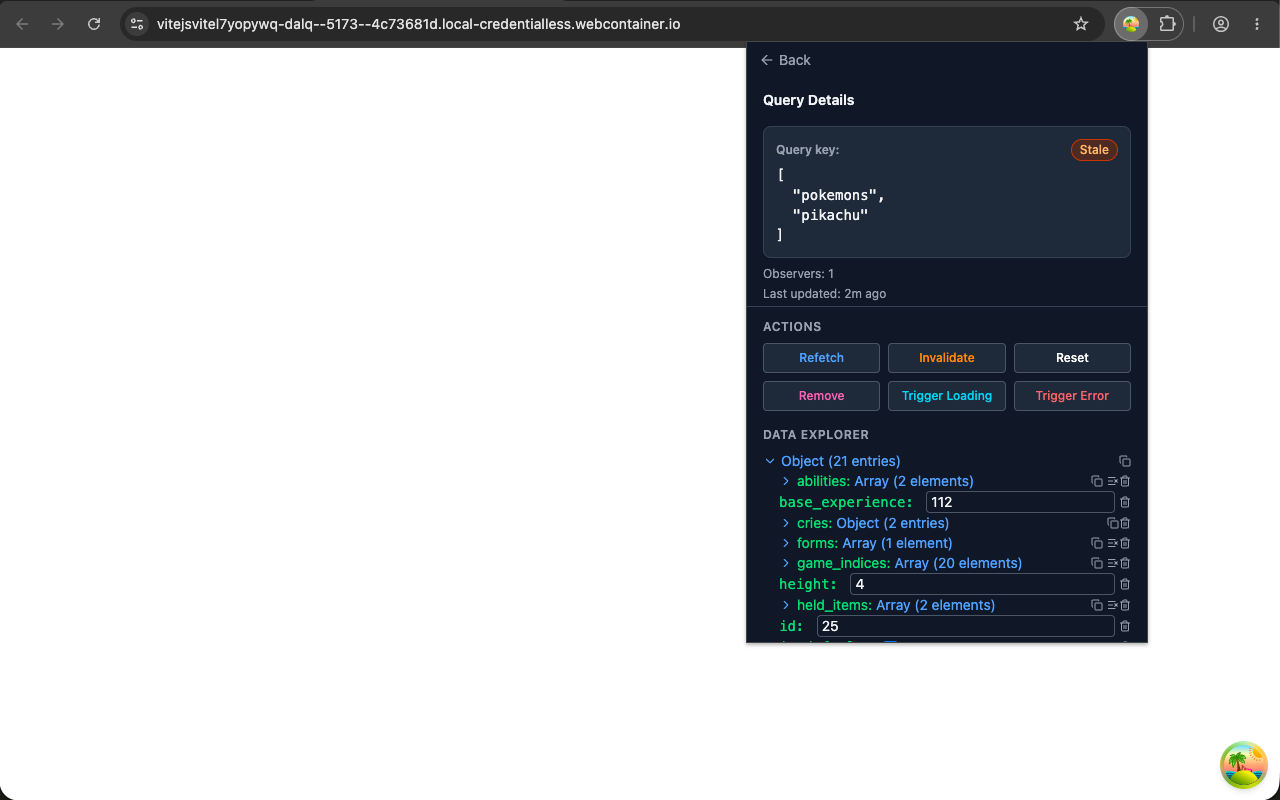Trigger Error state for the query
The width and height of the screenshot is (1280, 800).
pos(1072,396)
